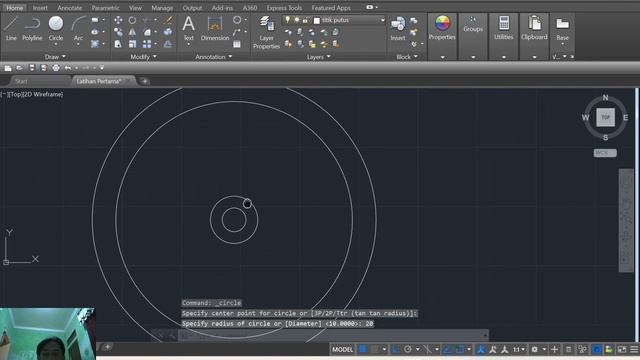
Task: Open the Clipboard panel
Action: coord(534,27)
